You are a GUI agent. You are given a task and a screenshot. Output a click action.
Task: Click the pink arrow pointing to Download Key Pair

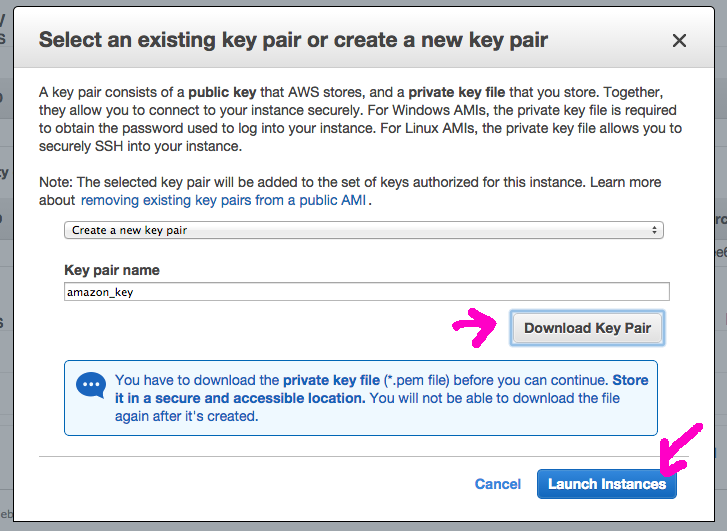(475, 327)
